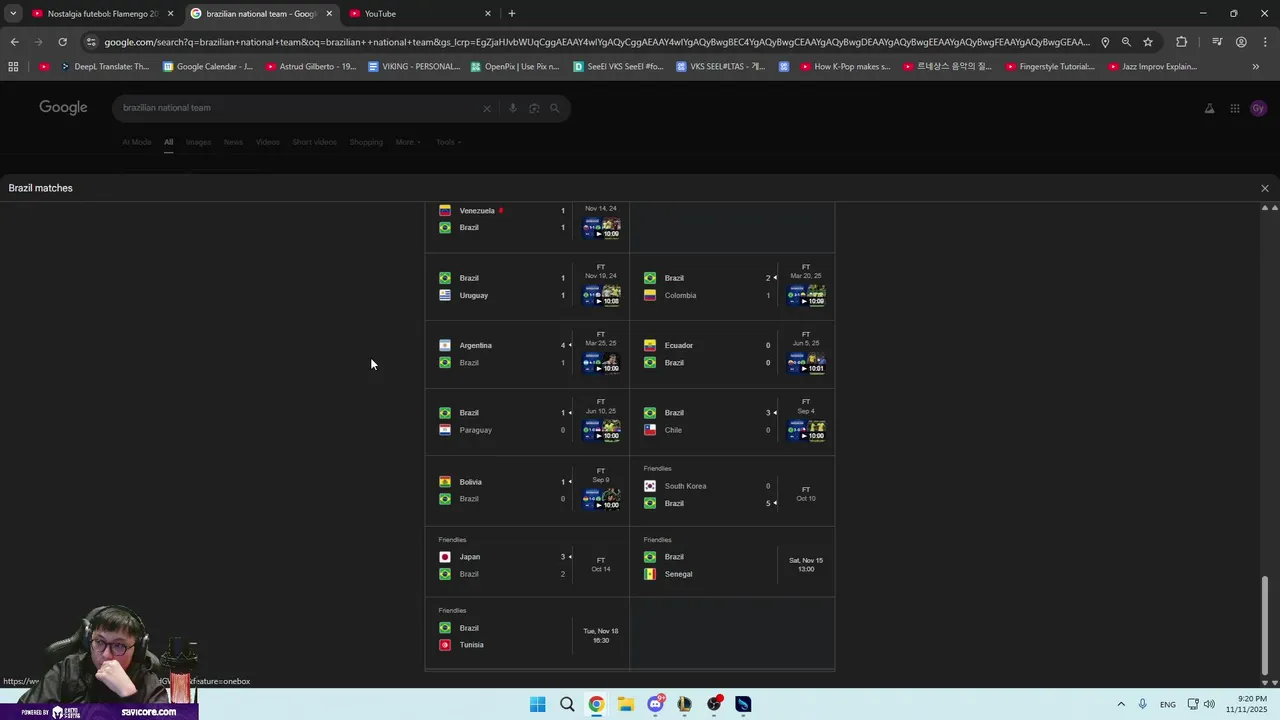Expand the bookmarks overflow chevron
This screenshot has width=1280, height=720.
coord(1256,67)
